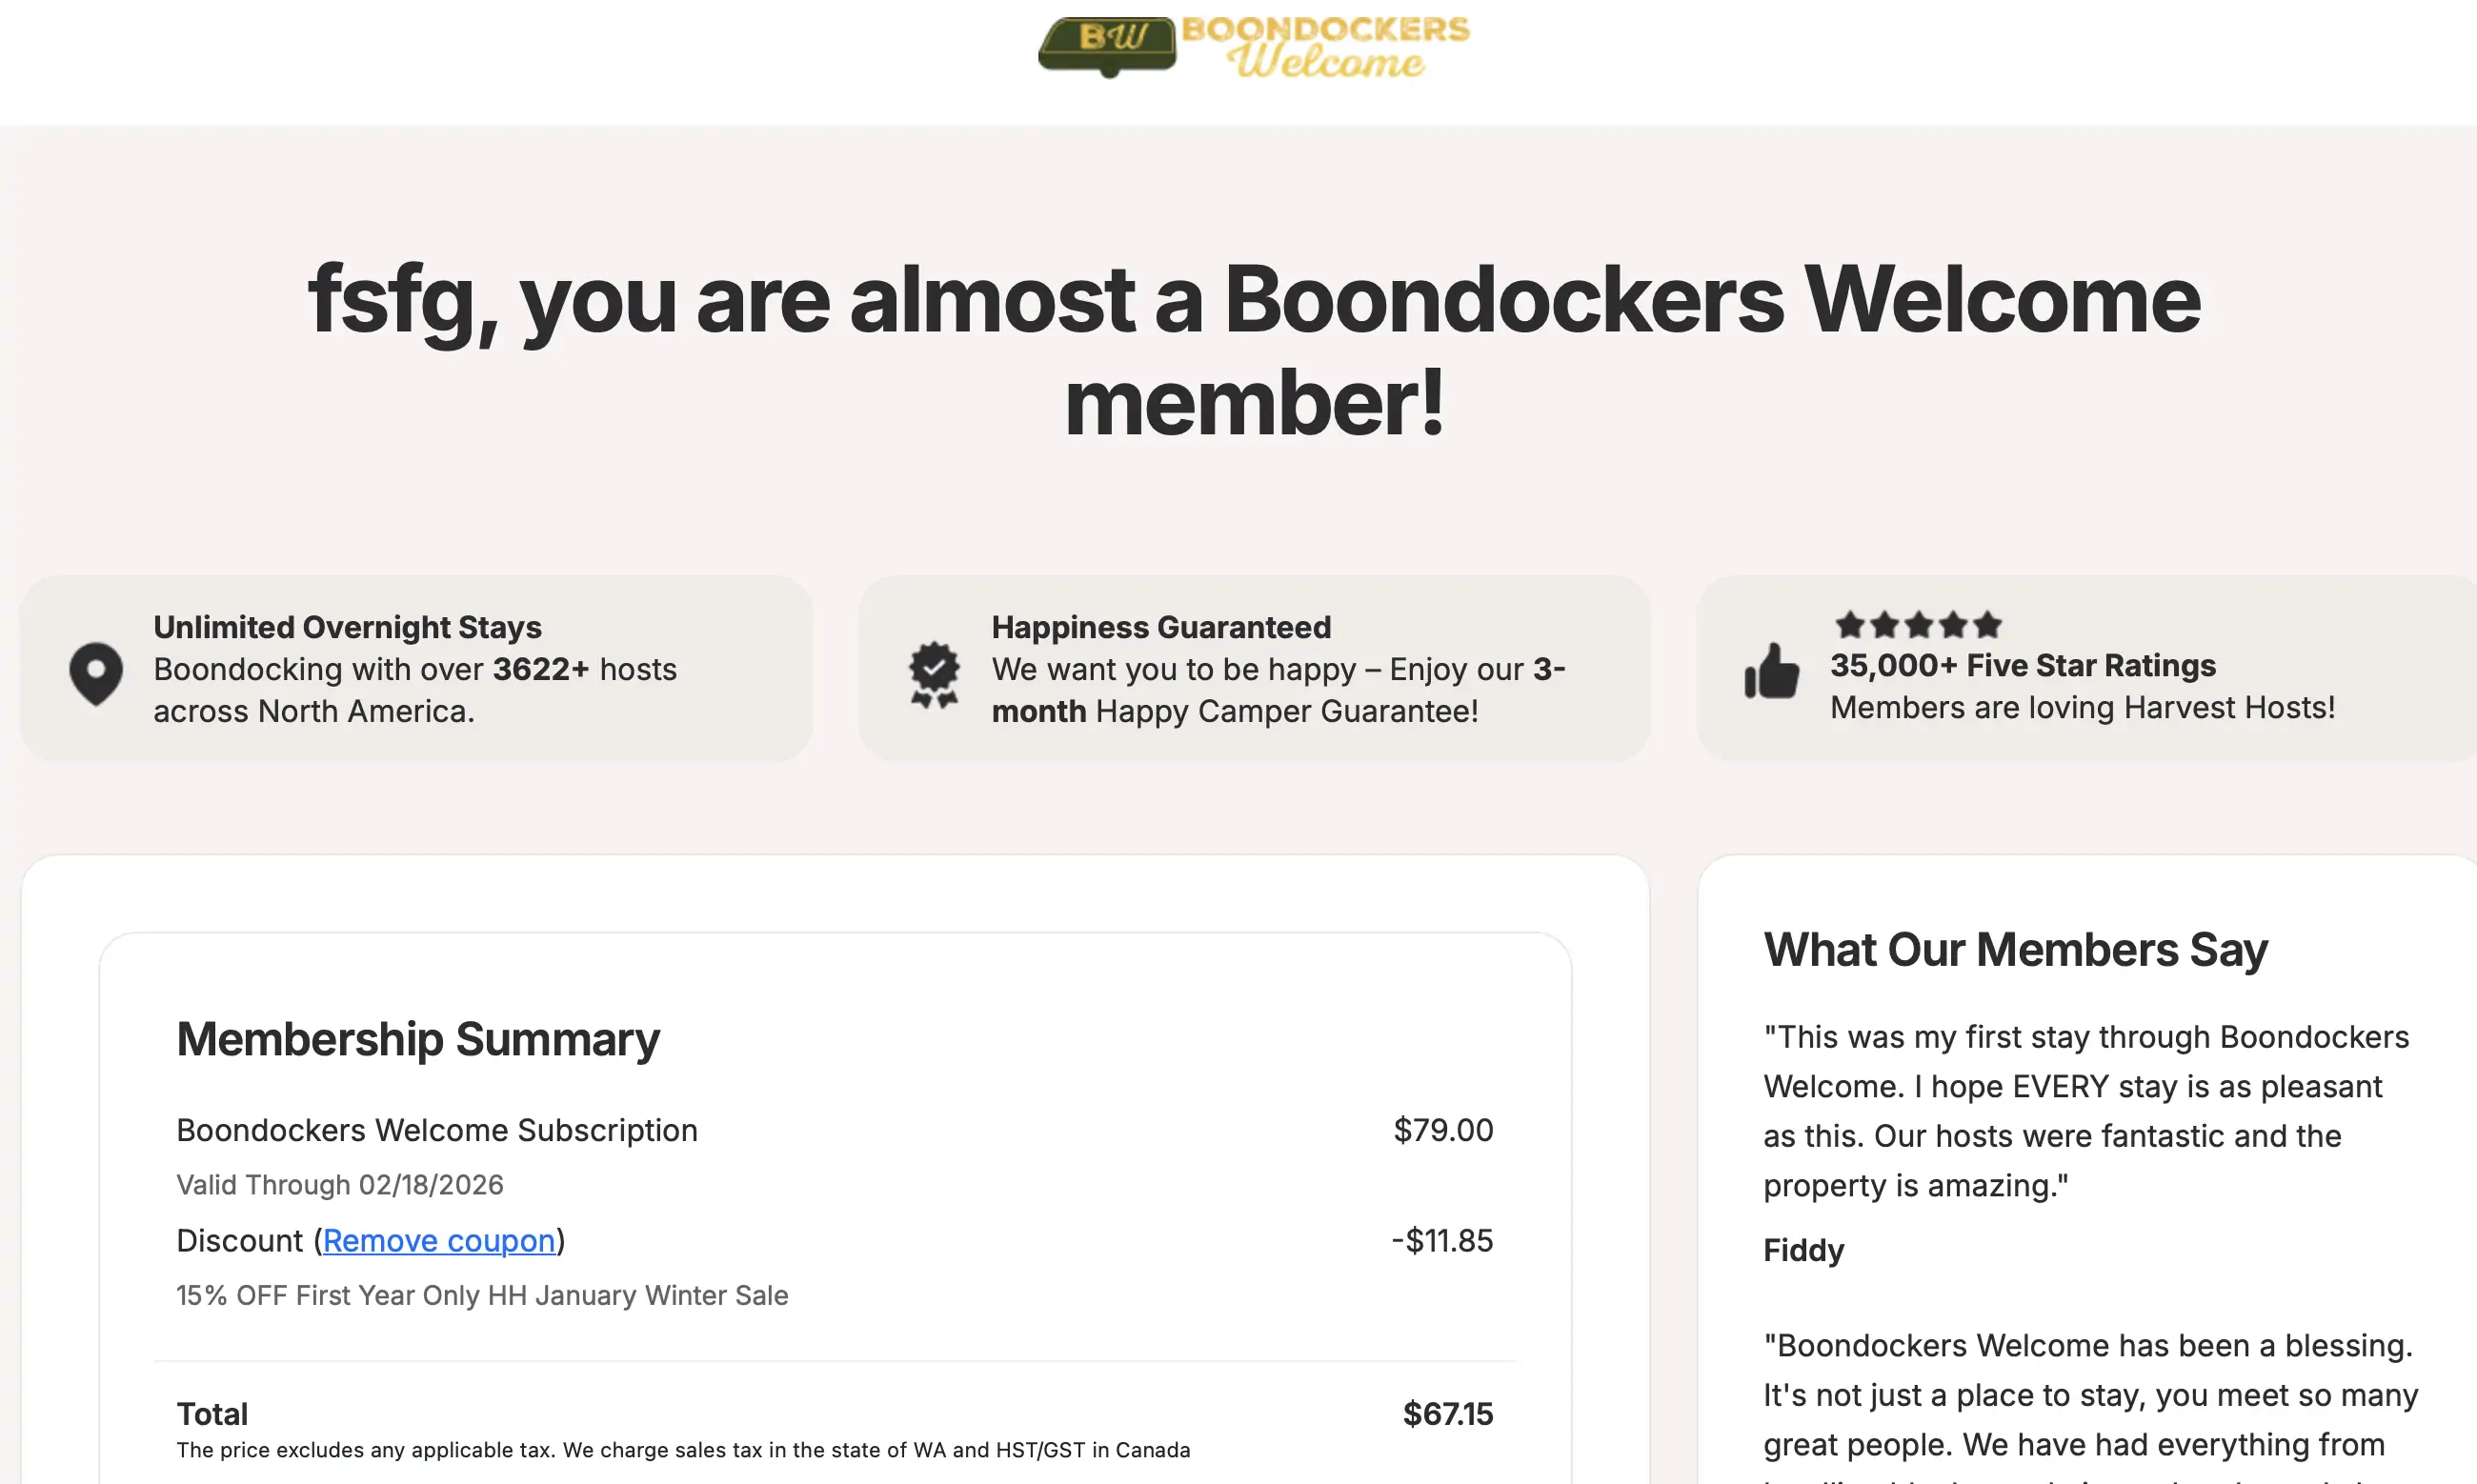Click the $67.15 total amount
Screen dimensions: 2477x1484
point(1448,1414)
